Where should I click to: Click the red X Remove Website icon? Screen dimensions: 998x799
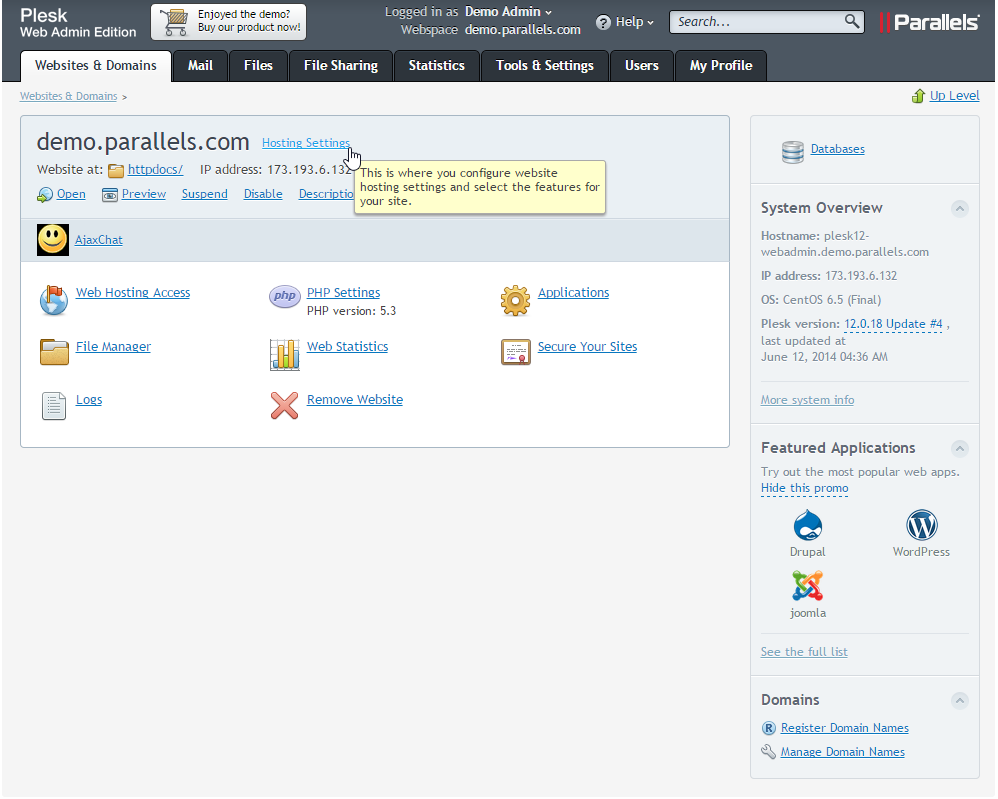285,405
